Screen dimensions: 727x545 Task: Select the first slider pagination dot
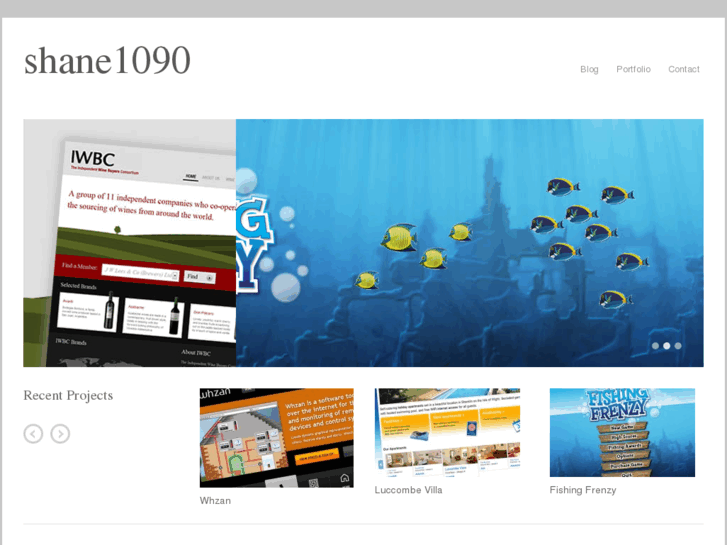coord(655,346)
